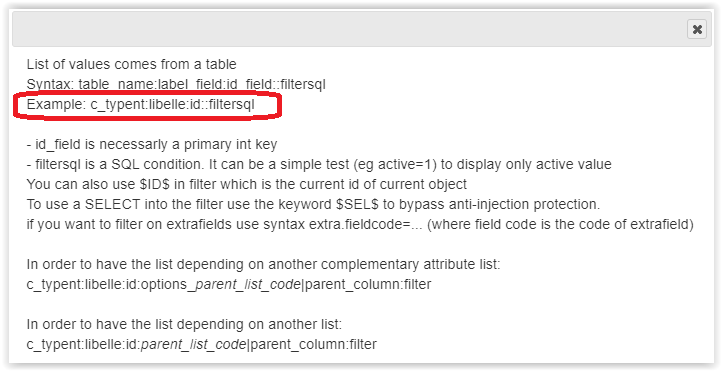The height and width of the screenshot is (371, 722).
Task: Click "parent_column:filter" in the last line
Action: click(x=314, y=344)
